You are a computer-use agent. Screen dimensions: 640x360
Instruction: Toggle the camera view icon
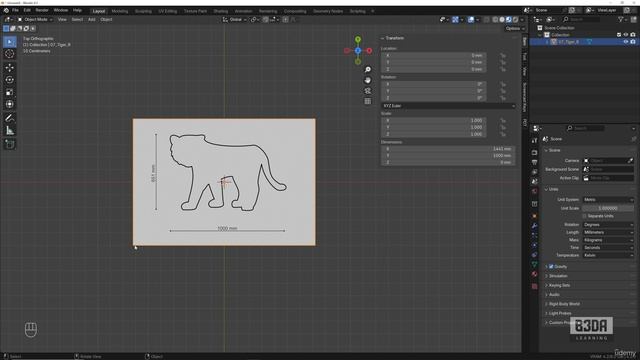click(x=368, y=91)
